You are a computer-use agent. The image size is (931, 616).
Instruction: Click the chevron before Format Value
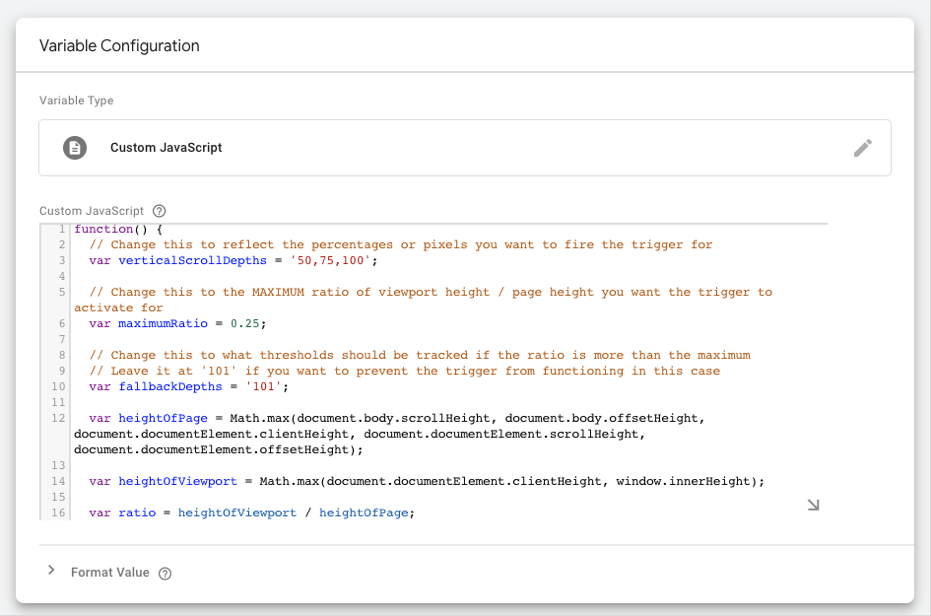point(51,570)
